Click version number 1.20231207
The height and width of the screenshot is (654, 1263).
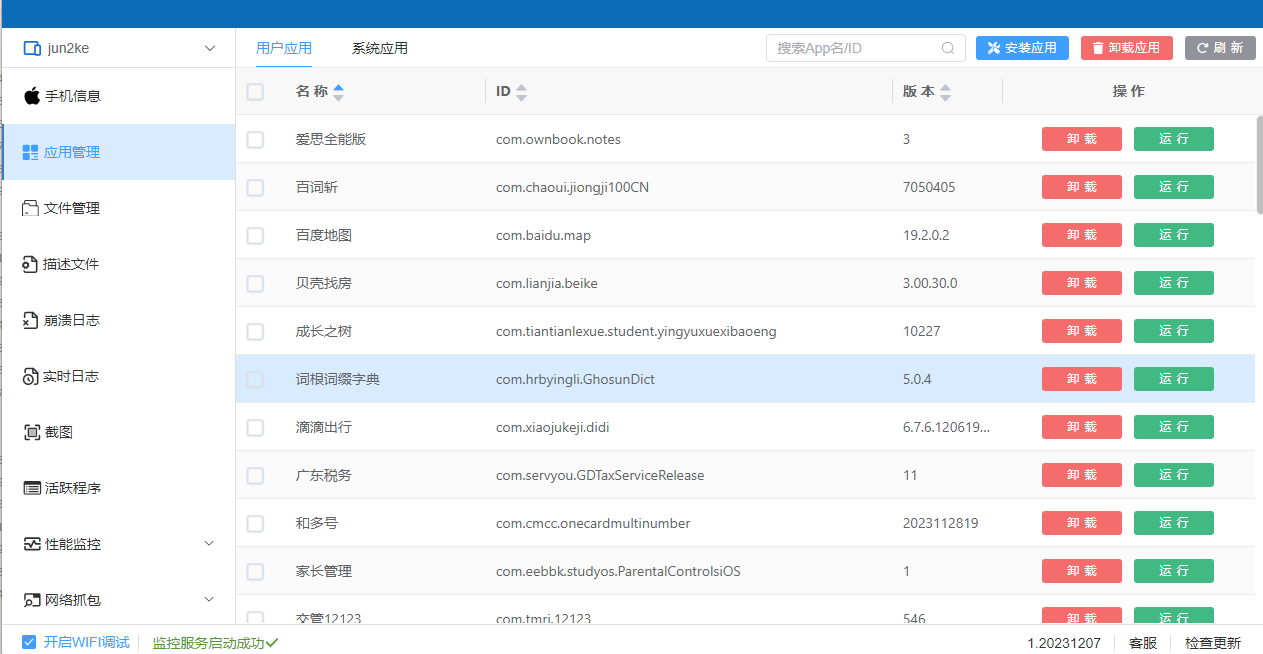coord(1064,643)
